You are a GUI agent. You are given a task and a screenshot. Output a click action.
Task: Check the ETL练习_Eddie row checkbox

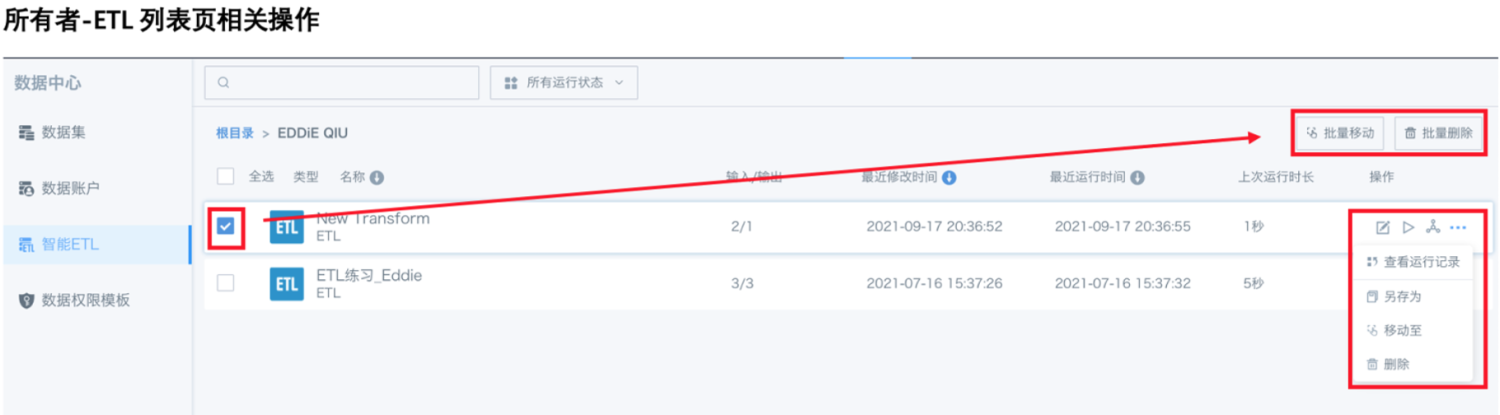(x=226, y=283)
